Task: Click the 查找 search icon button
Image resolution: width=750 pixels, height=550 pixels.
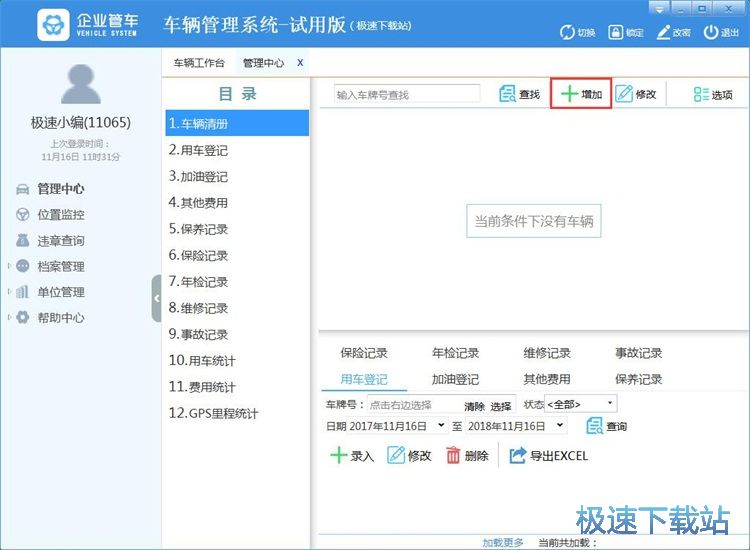Action: point(519,94)
